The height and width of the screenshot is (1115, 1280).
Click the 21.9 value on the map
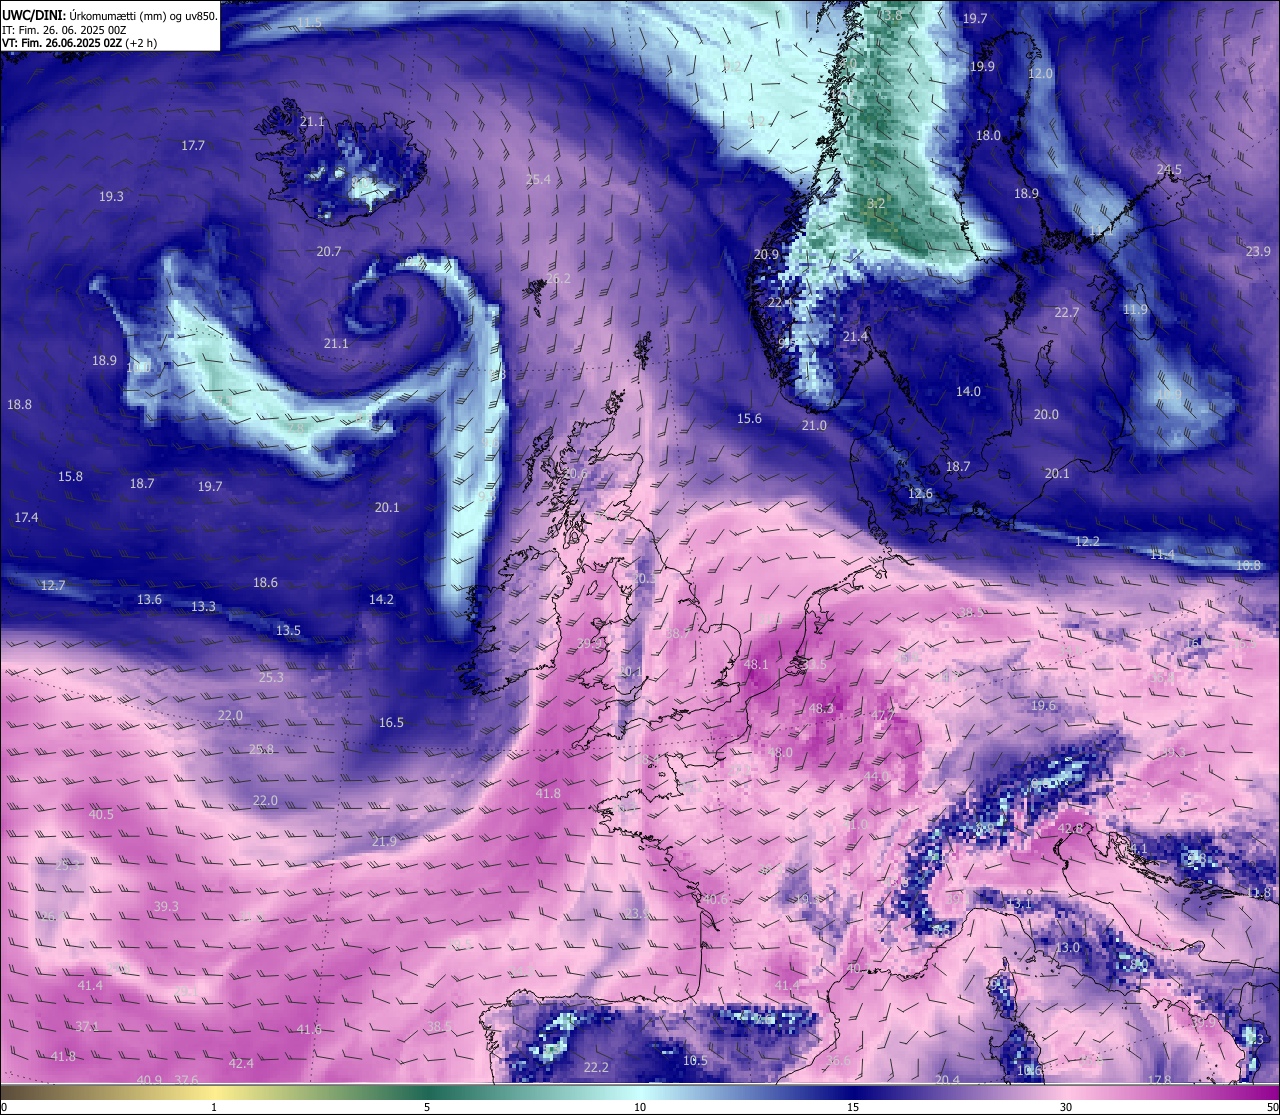click(x=384, y=842)
